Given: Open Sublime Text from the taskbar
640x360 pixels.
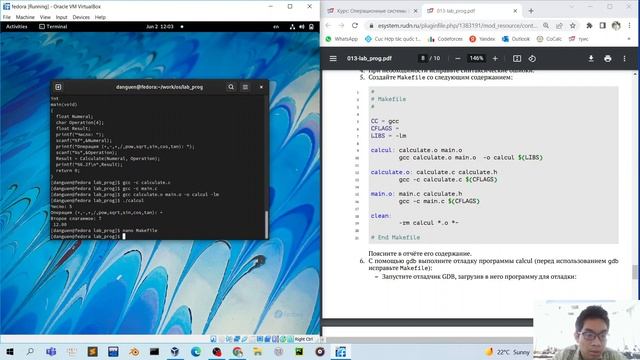Looking at the screenshot, I should [93, 351].
